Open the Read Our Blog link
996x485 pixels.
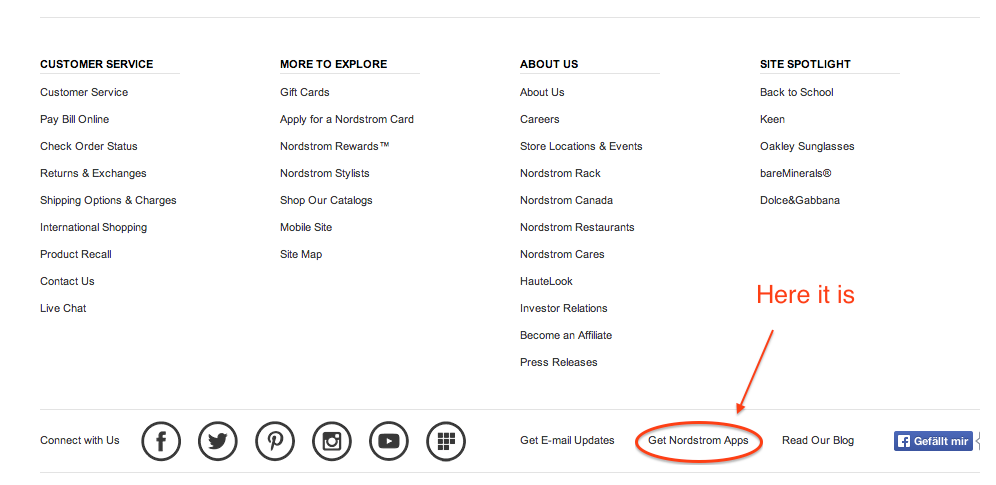click(x=818, y=441)
